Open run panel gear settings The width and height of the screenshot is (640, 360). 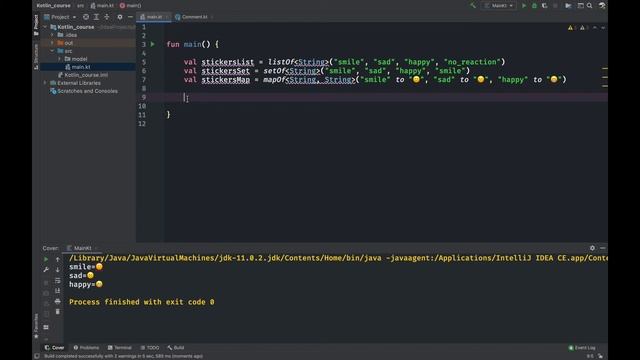(592, 248)
